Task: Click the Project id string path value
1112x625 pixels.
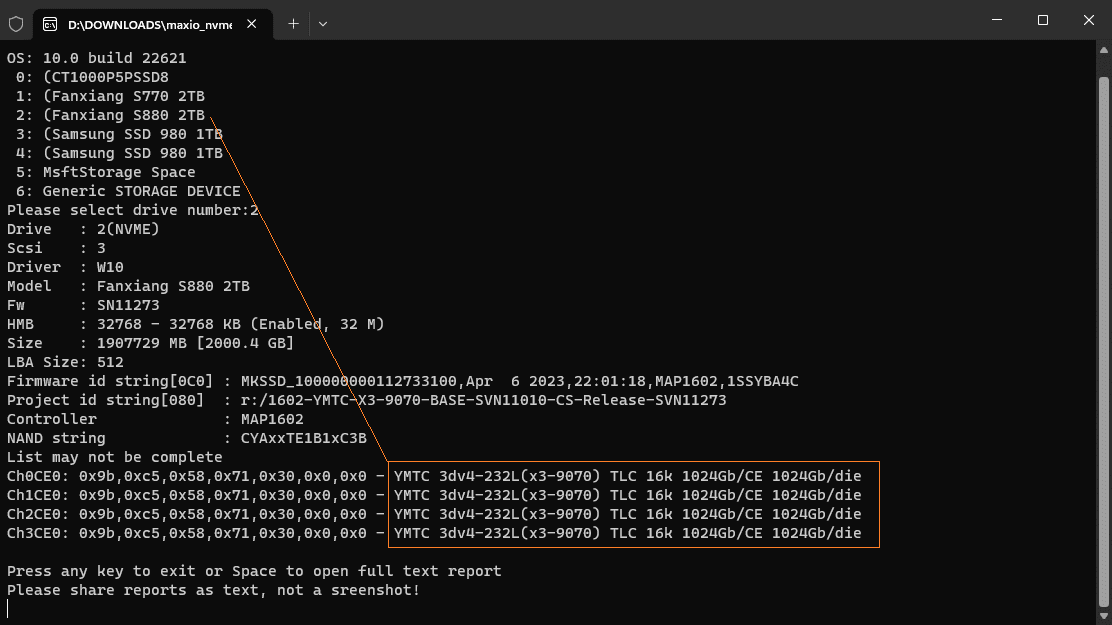Action: (x=484, y=401)
